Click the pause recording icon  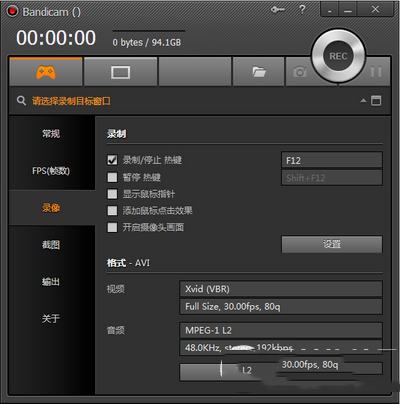tap(376, 72)
